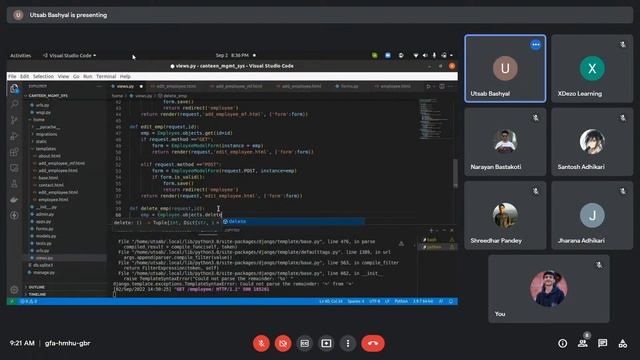Open Remote Explorer in VS Code activity bar

14,168
